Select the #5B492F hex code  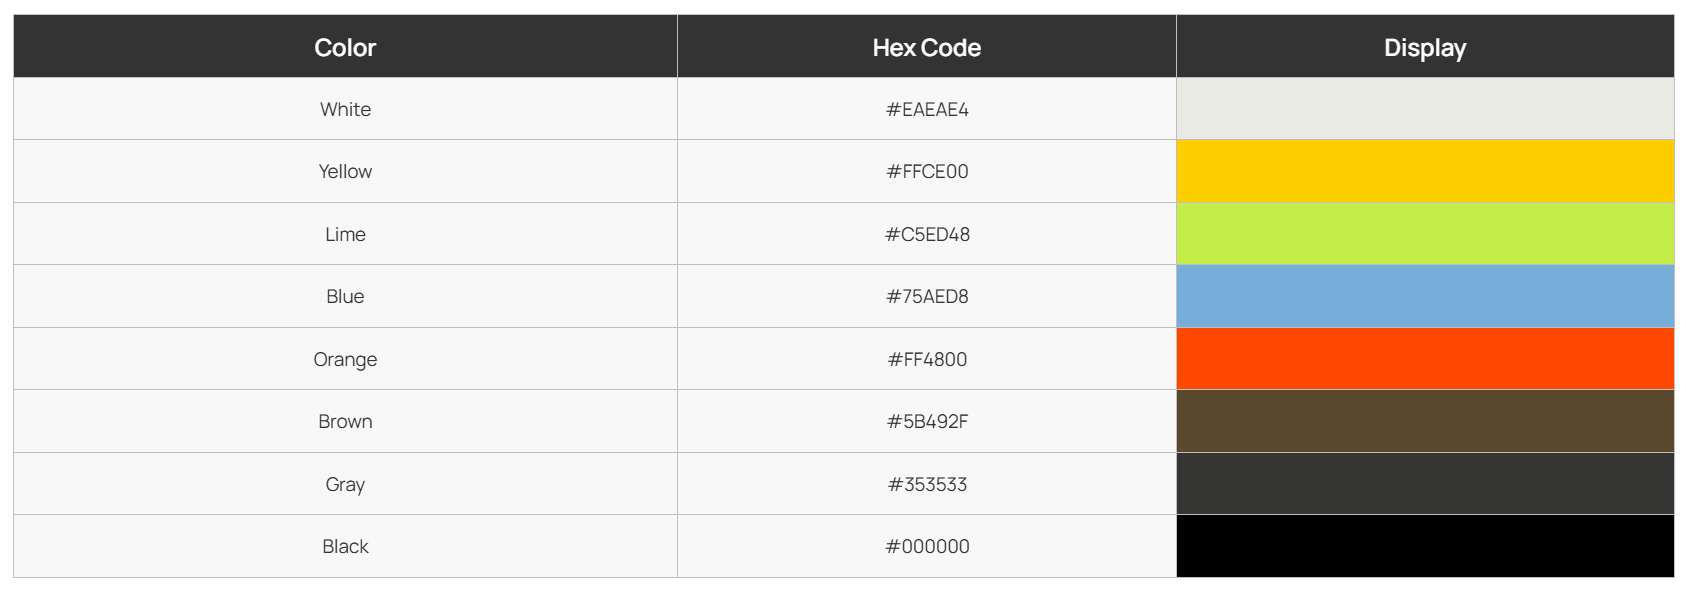click(x=927, y=421)
